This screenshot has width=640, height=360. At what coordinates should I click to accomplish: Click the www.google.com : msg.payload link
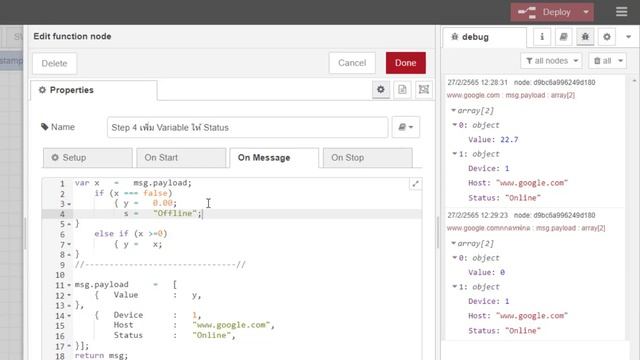511,95
